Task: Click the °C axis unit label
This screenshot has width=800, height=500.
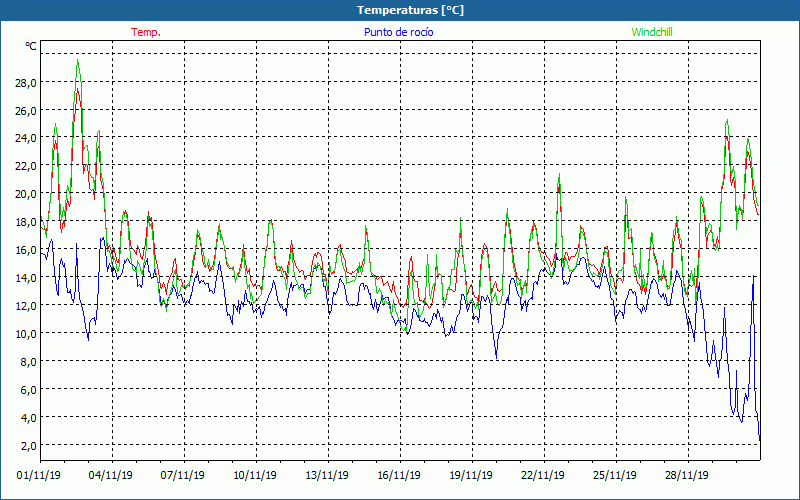Action: click(x=31, y=46)
